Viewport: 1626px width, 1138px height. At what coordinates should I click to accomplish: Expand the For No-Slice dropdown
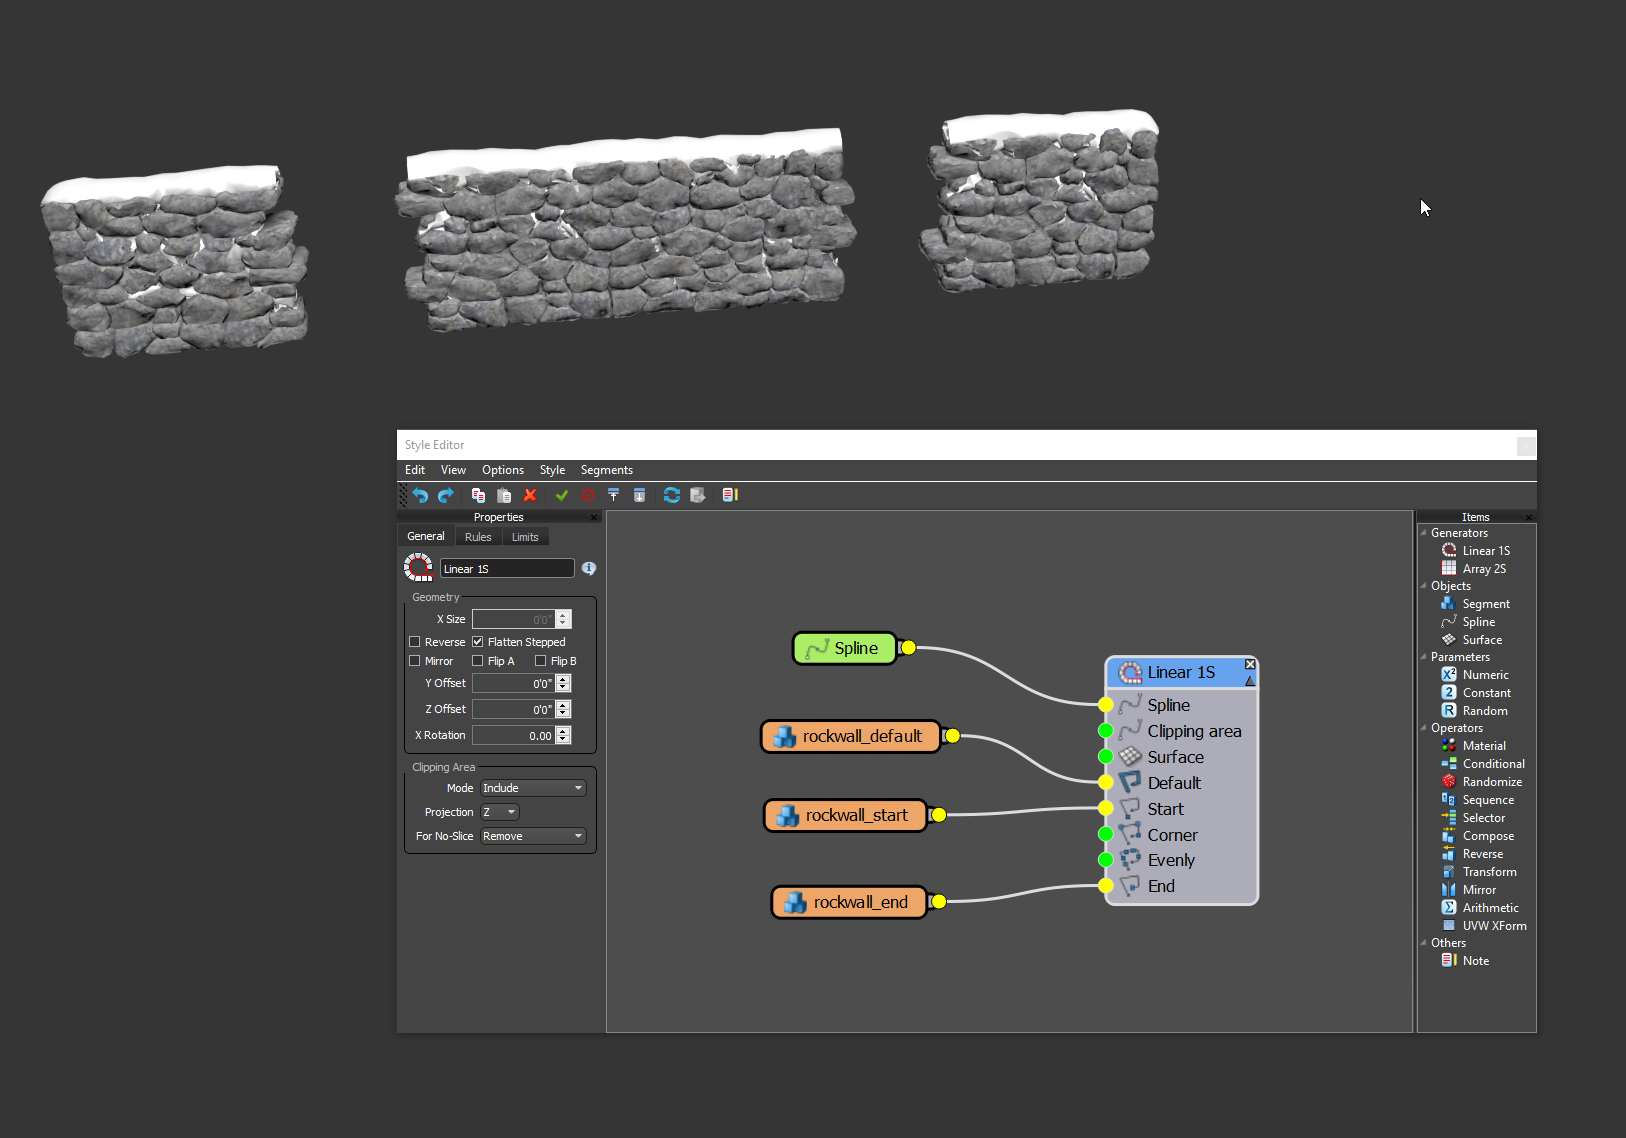point(533,836)
